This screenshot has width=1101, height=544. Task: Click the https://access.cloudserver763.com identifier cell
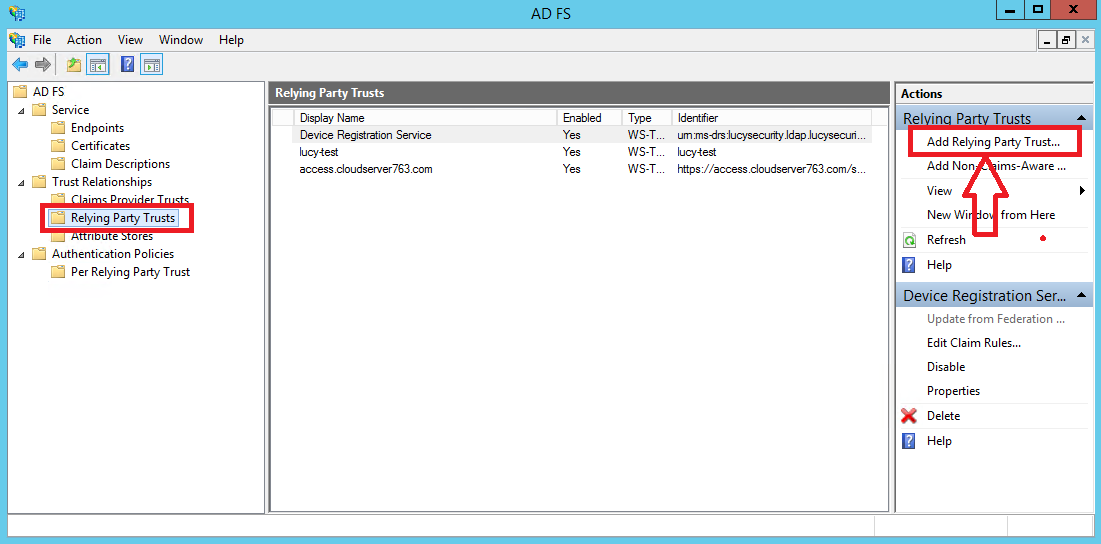(772, 169)
